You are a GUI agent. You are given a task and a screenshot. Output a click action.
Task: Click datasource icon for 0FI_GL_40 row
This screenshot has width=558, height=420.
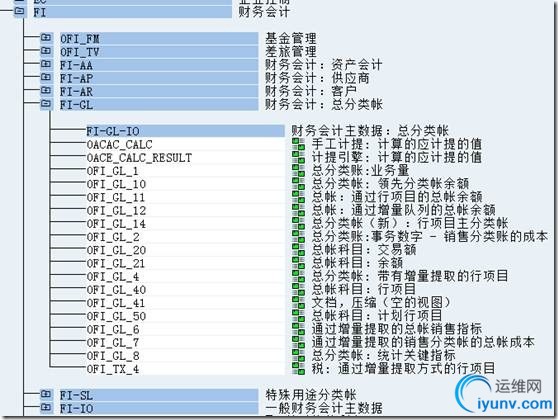298,289
